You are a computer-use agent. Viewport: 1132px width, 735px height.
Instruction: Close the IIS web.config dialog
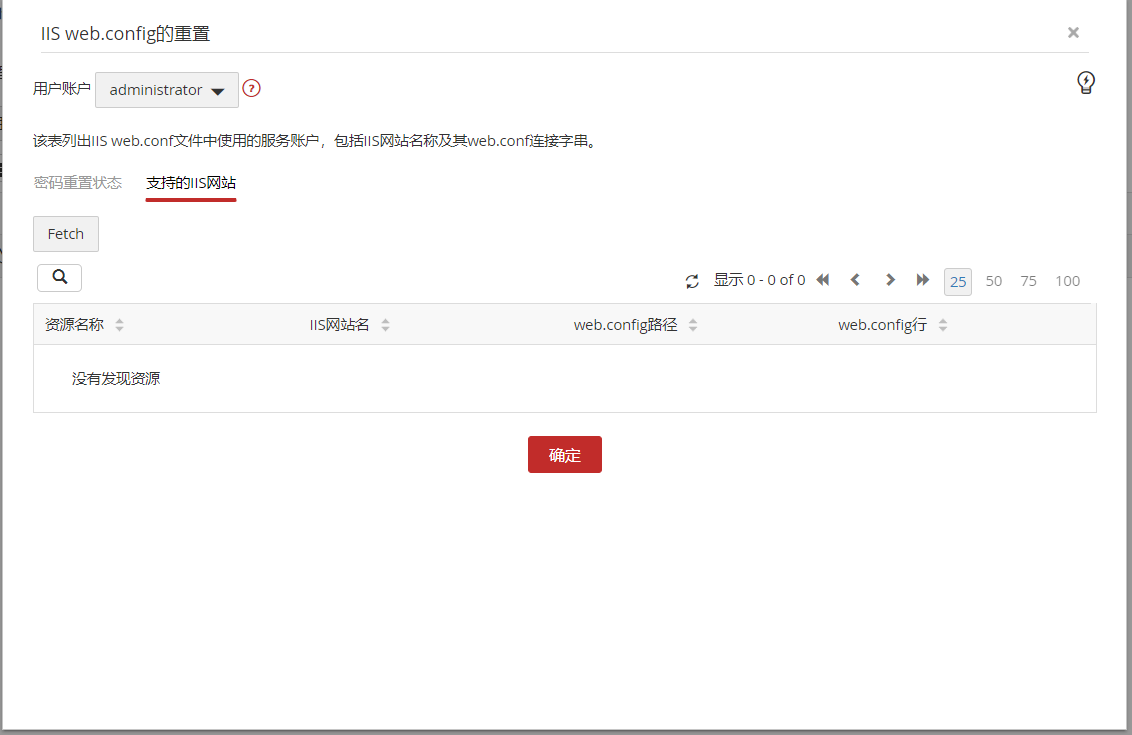pyautogui.click(x=1074, y=32)
